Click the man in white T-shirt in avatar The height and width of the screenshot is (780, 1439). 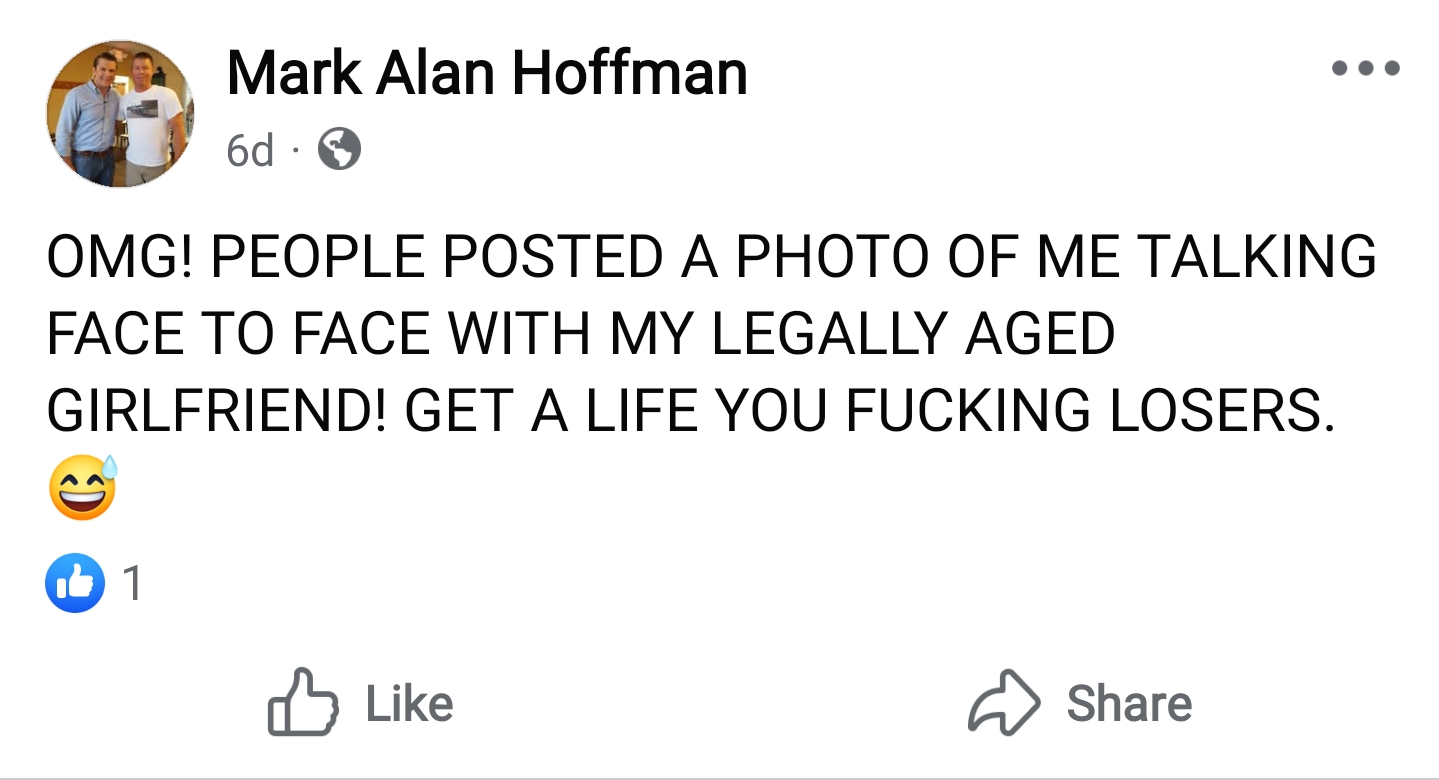click(152, 115)
